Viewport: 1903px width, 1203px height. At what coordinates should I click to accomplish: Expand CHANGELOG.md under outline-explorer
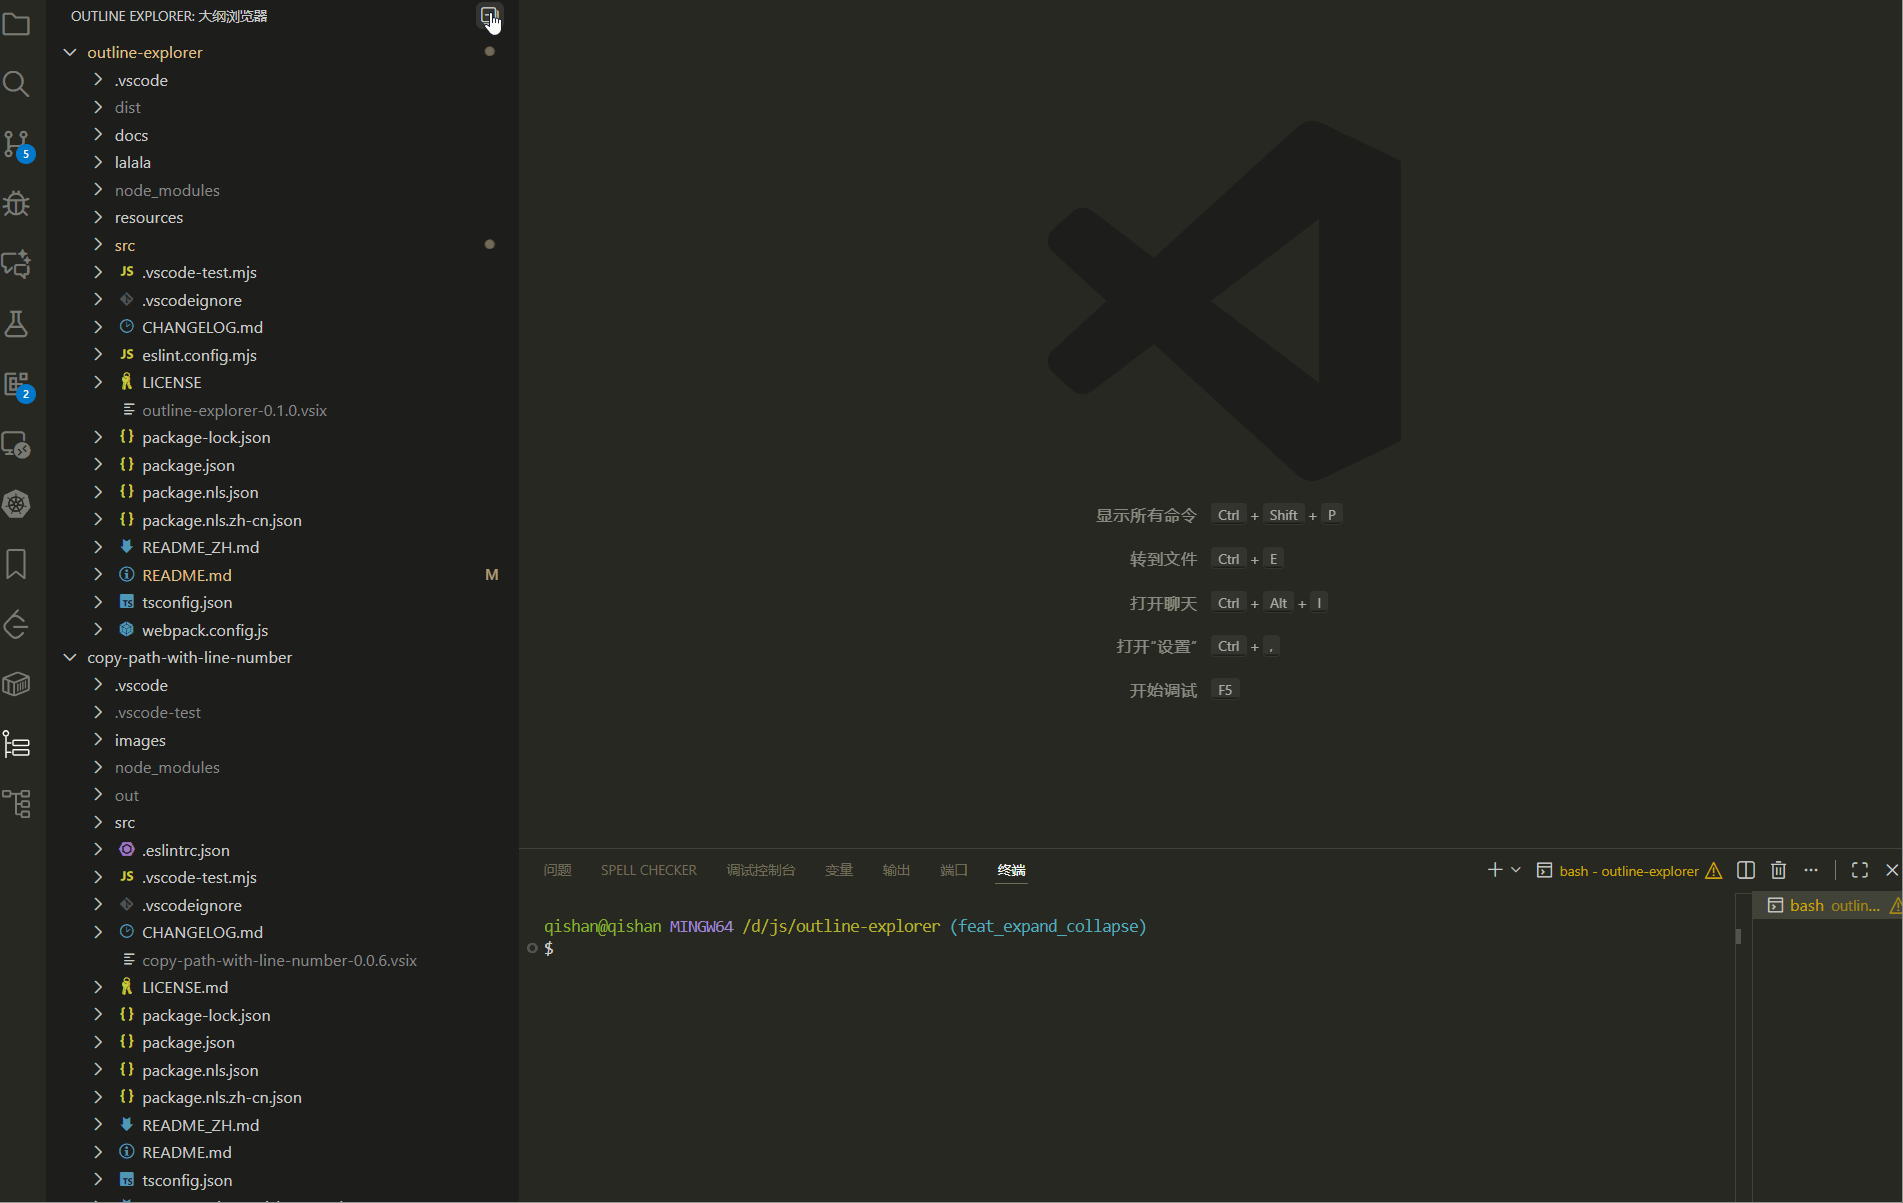[98, 327]
